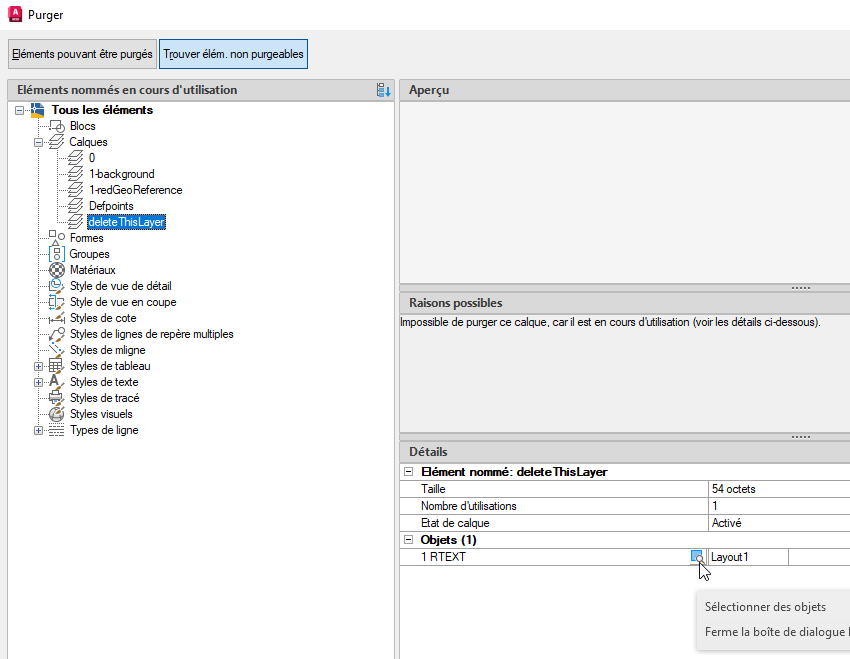
Task: Click the tree sort order icon
Action: [x=381, y=90]
